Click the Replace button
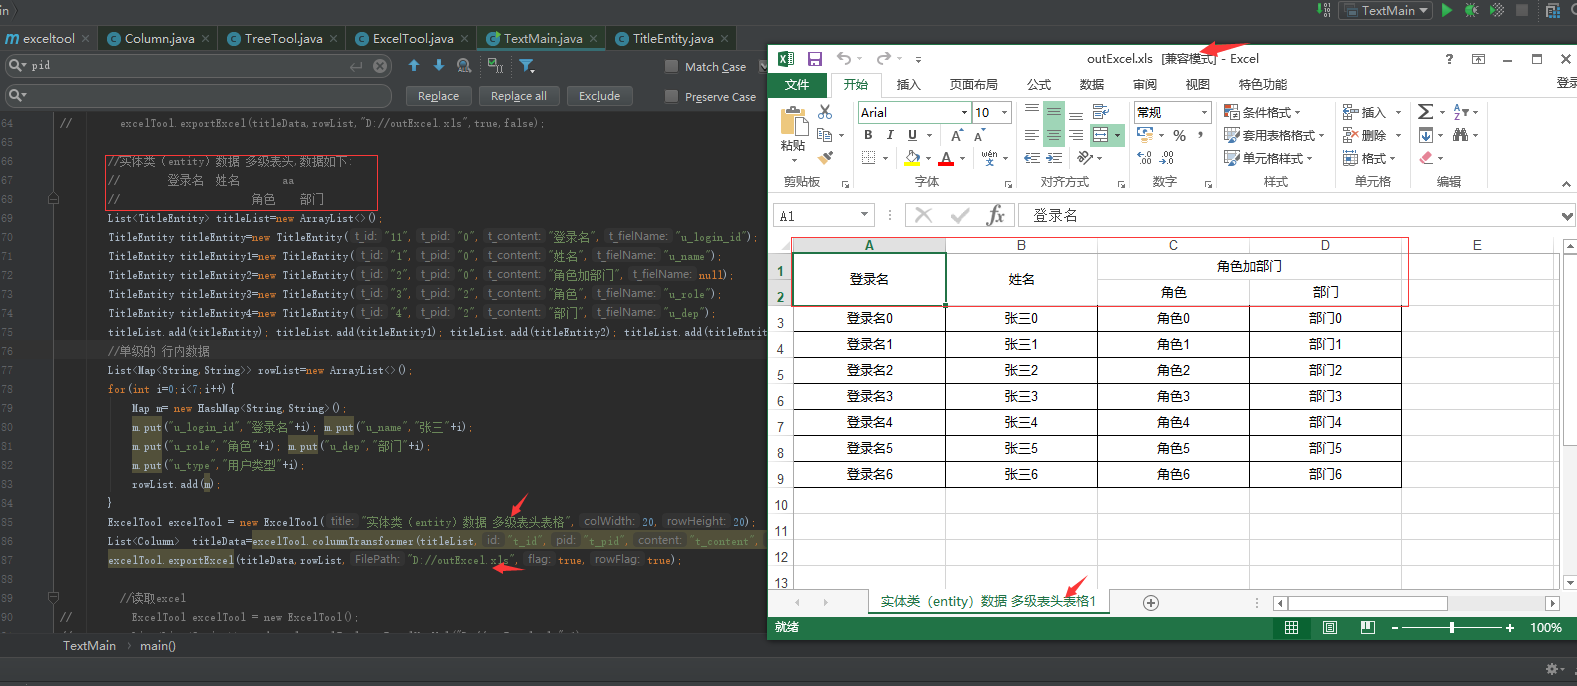This screenshot has width=1577, height=686. 438,96
